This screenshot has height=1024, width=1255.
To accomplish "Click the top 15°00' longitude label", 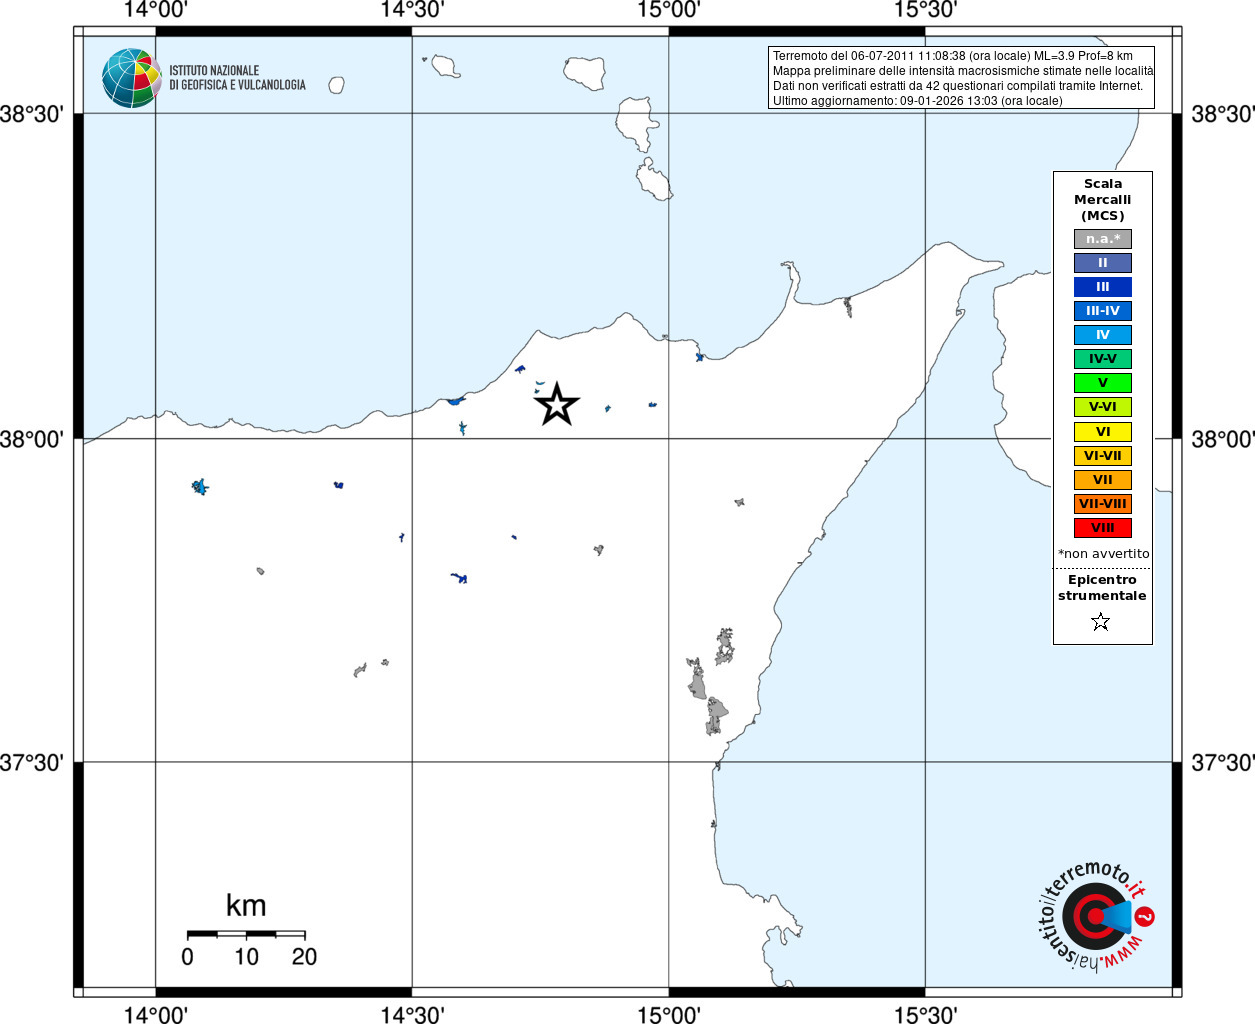I will pos(668,10).
